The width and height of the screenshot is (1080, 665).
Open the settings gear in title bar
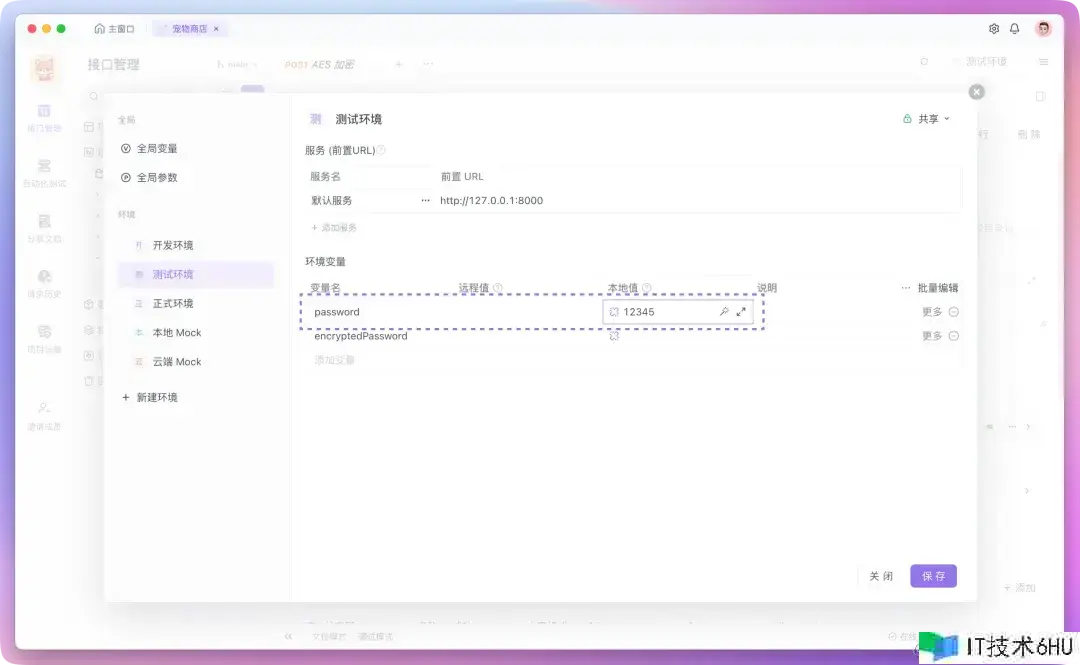click(994, 29)
